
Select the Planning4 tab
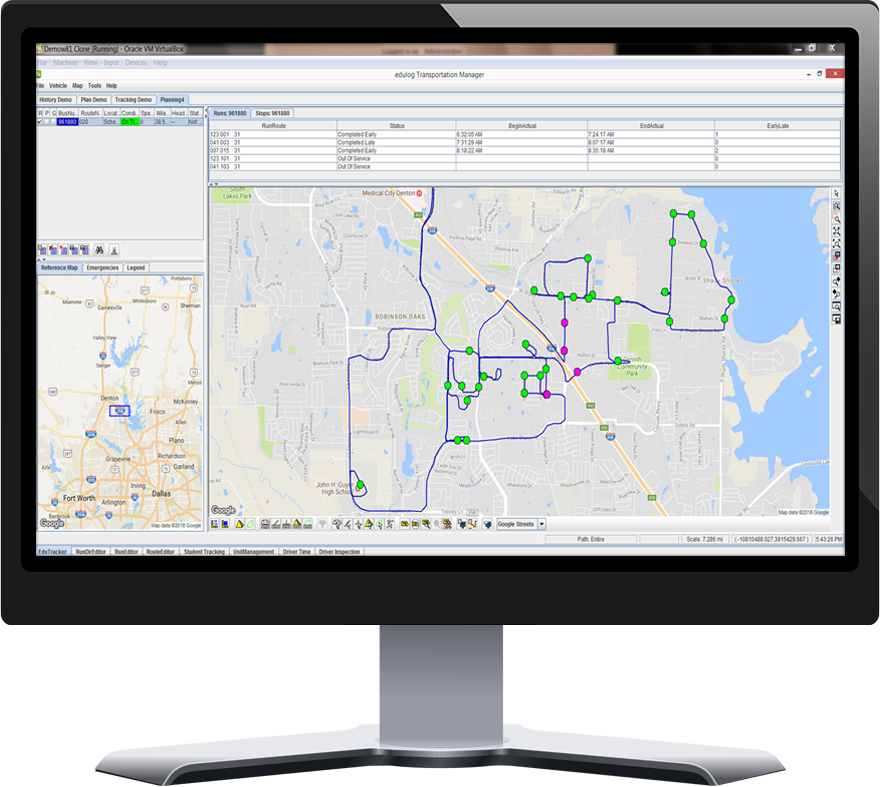172,100
